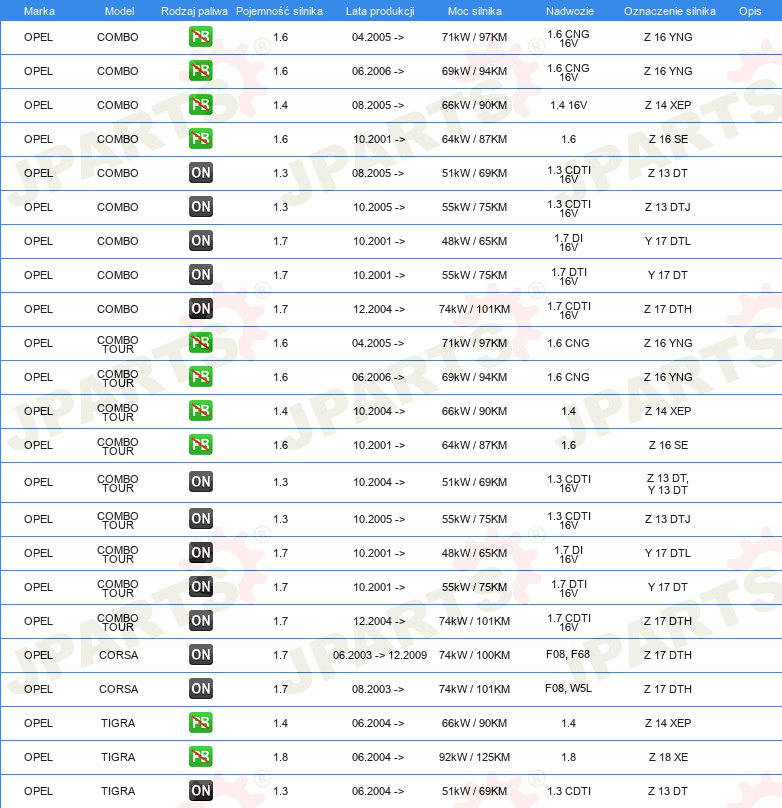The image size is (782, 808).
Task: Click the ON diesel icon in Corsa F08, W5L row
Action: point(200,689)
